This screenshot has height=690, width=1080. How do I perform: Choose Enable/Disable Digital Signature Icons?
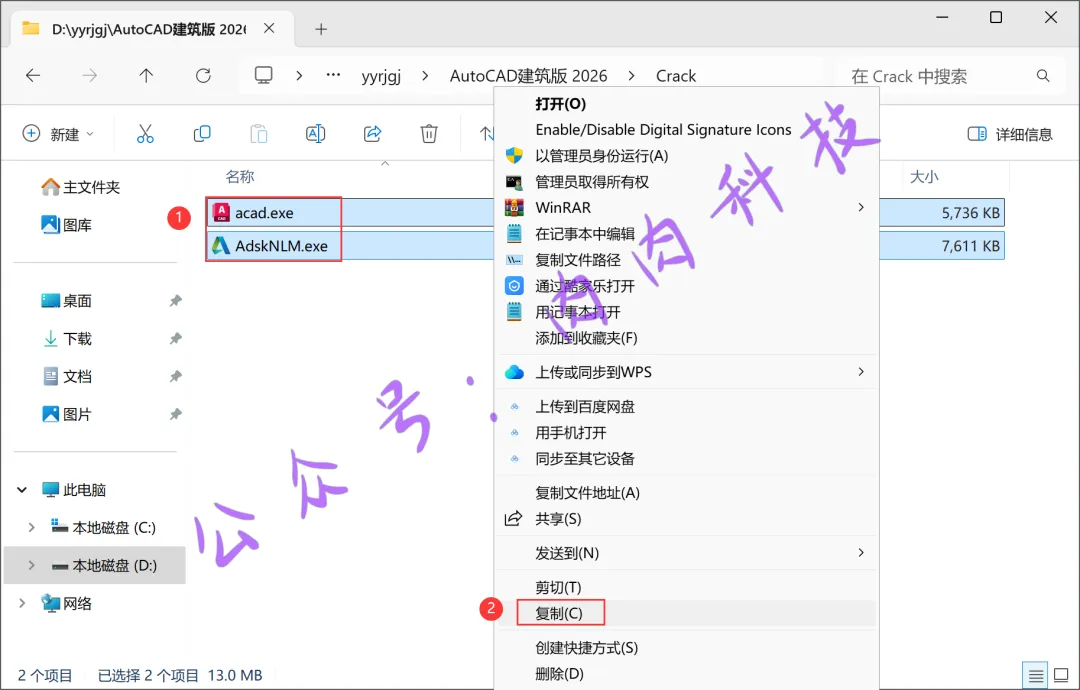686,129
